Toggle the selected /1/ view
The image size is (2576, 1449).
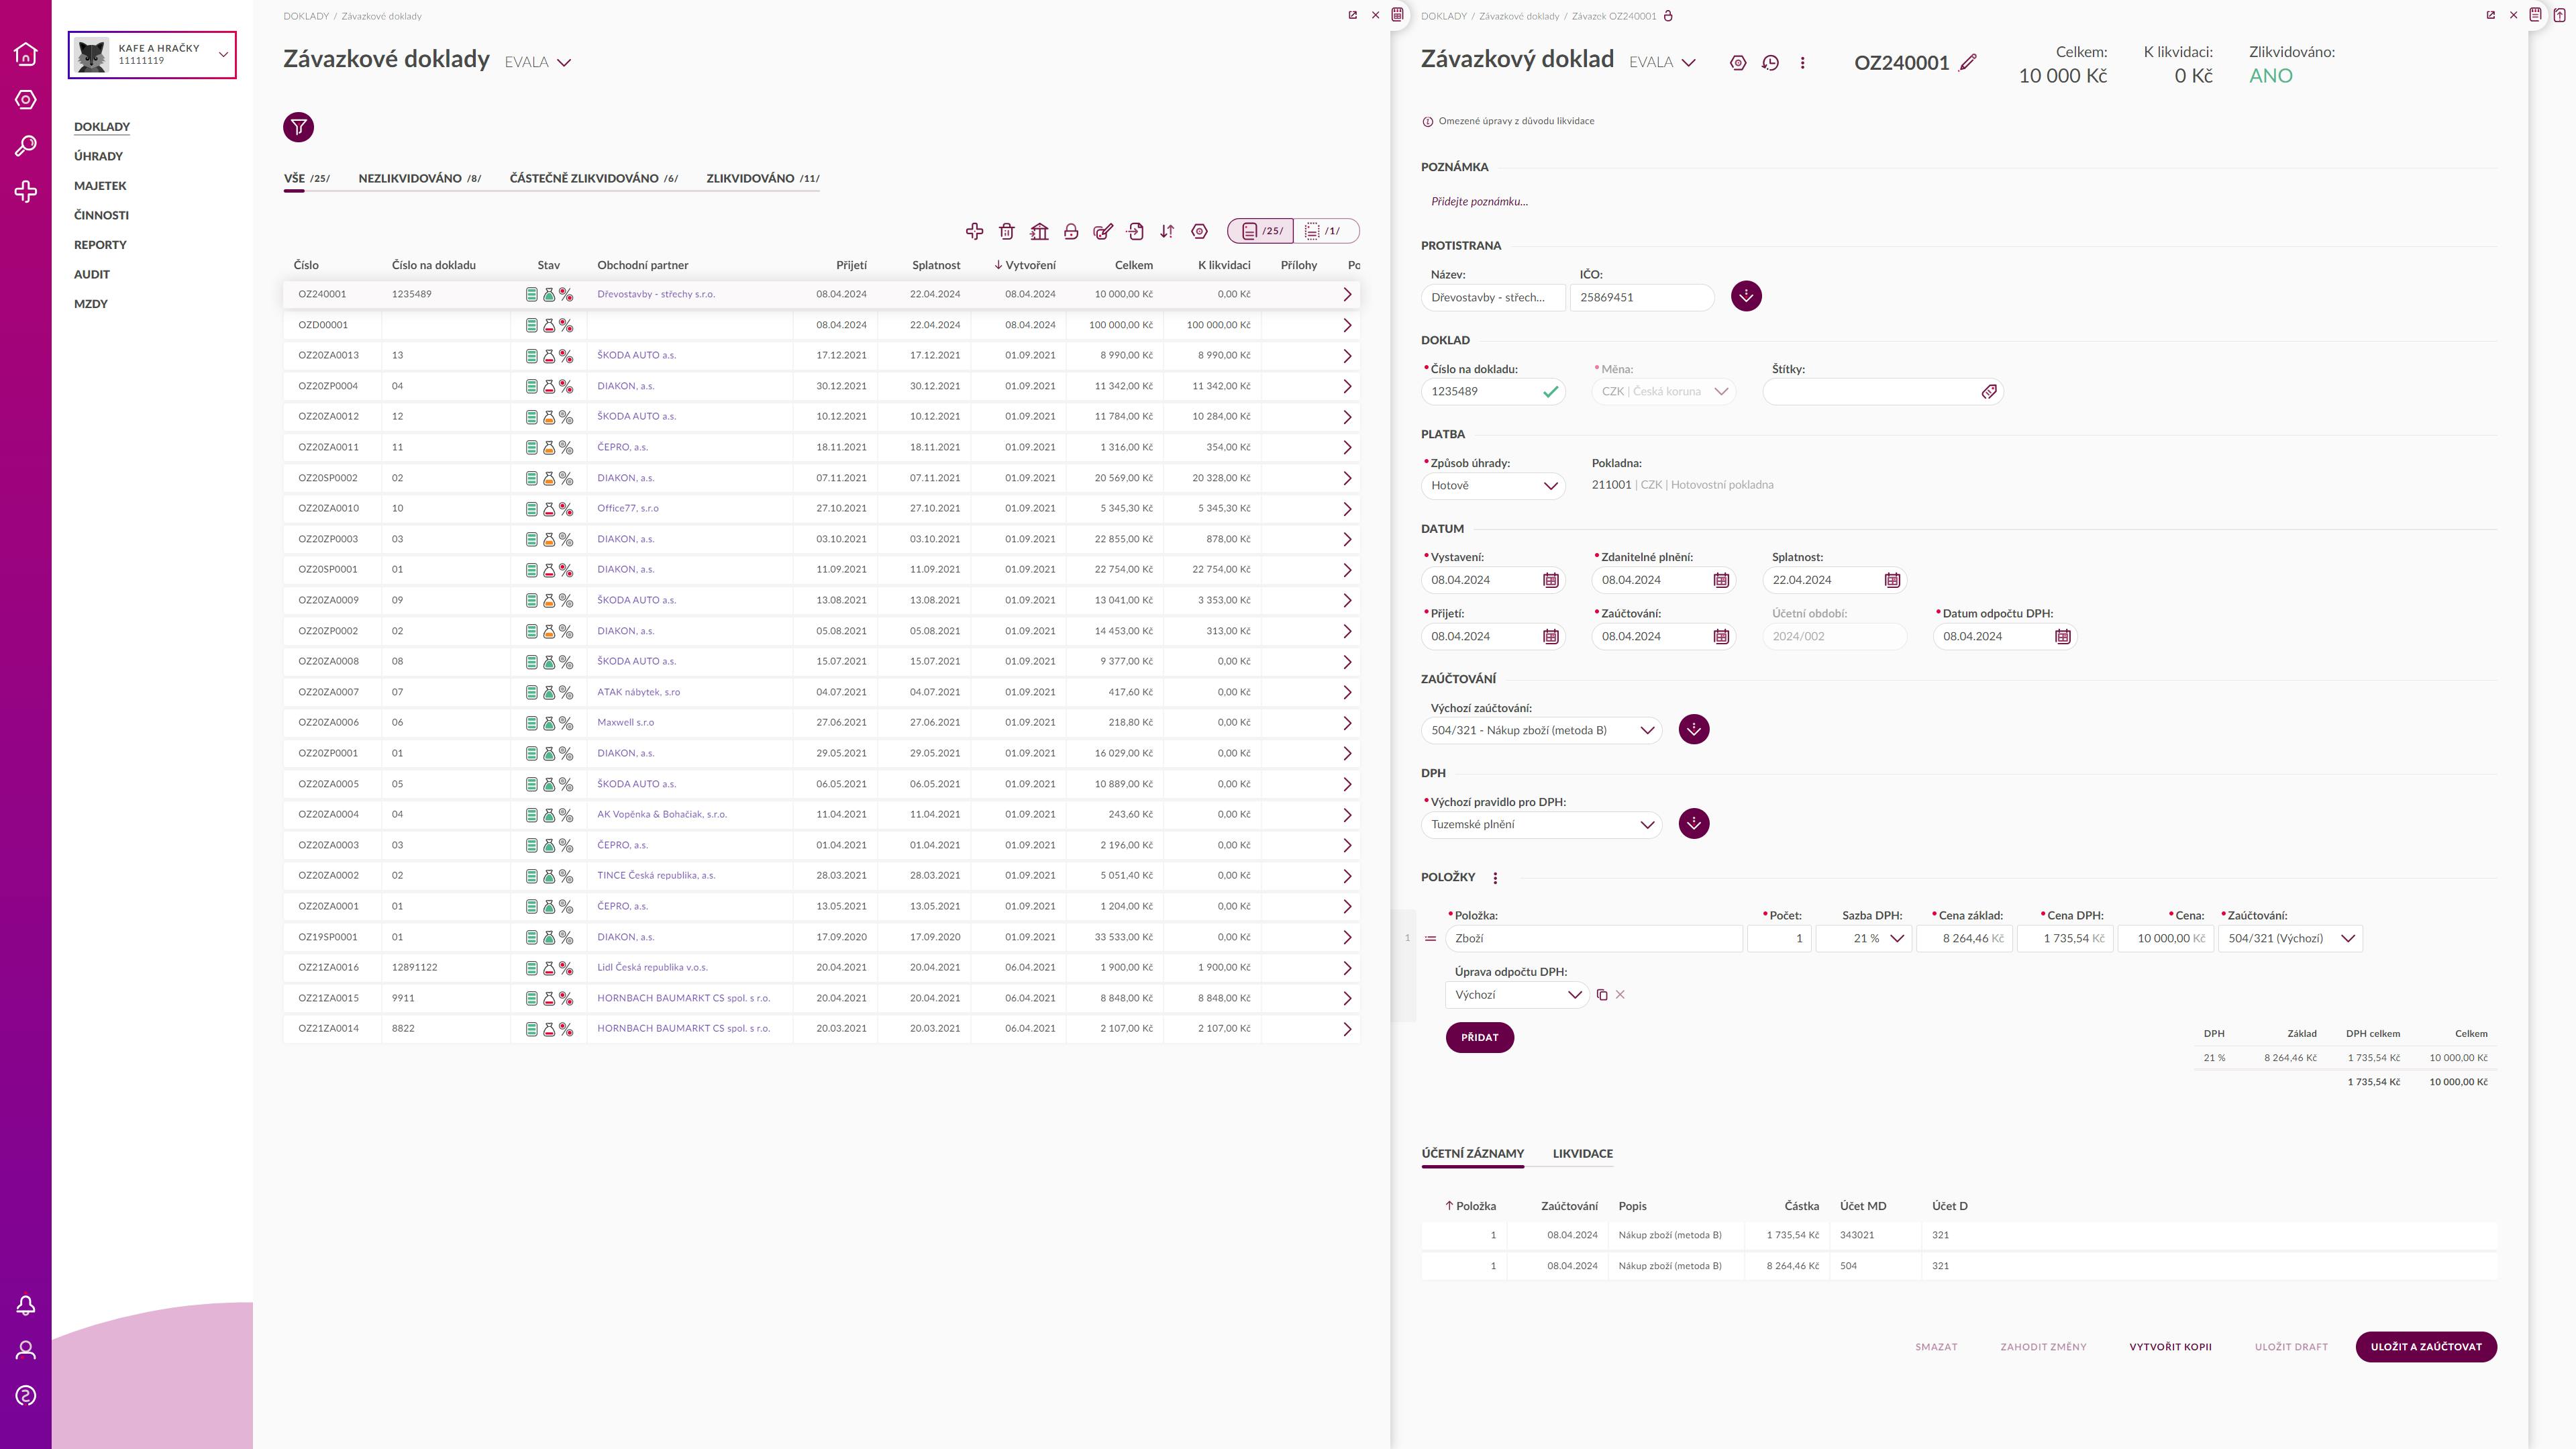coord(1326,231)
